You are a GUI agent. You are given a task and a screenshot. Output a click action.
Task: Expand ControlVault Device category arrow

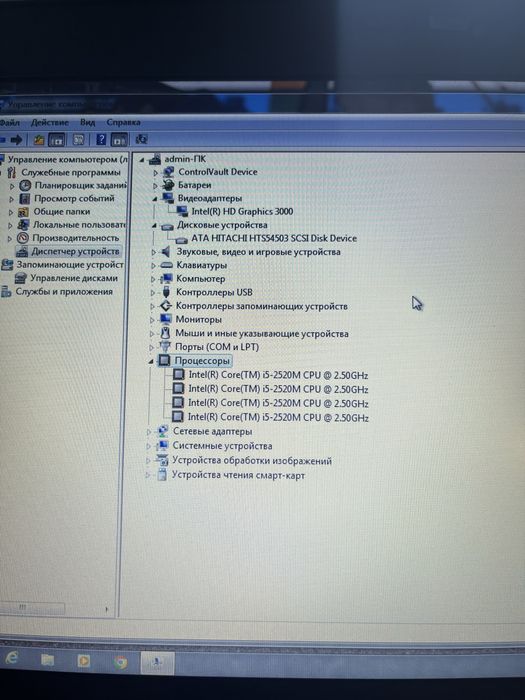[156, 172]
